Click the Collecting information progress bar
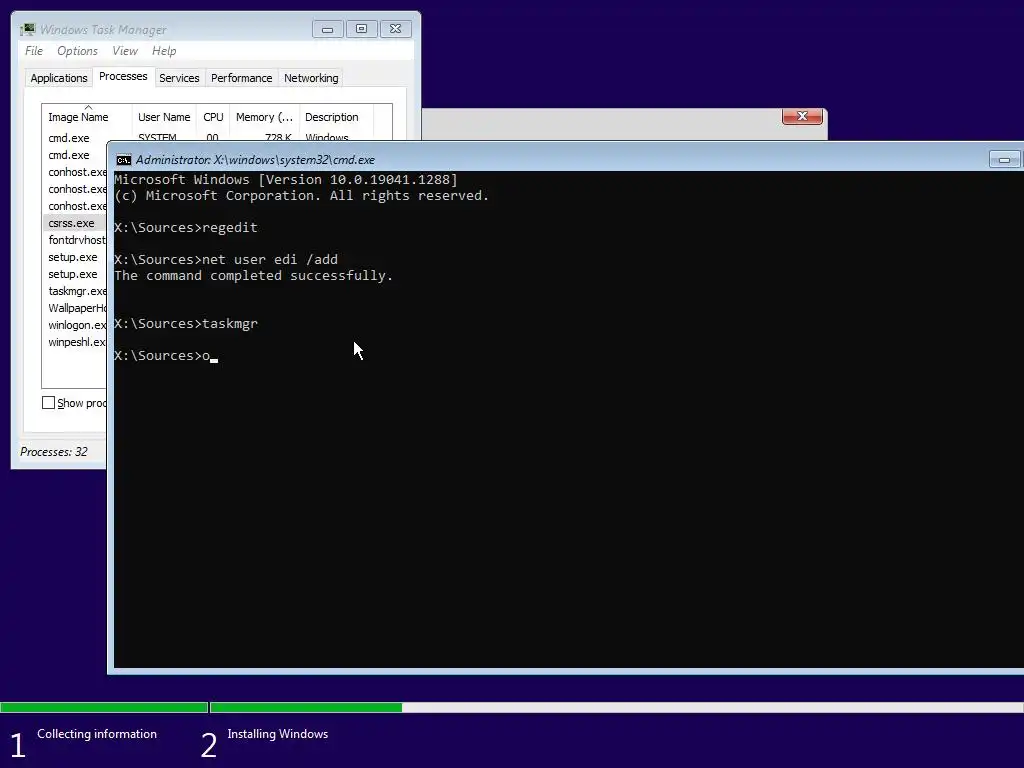 [x=104, y=707]
